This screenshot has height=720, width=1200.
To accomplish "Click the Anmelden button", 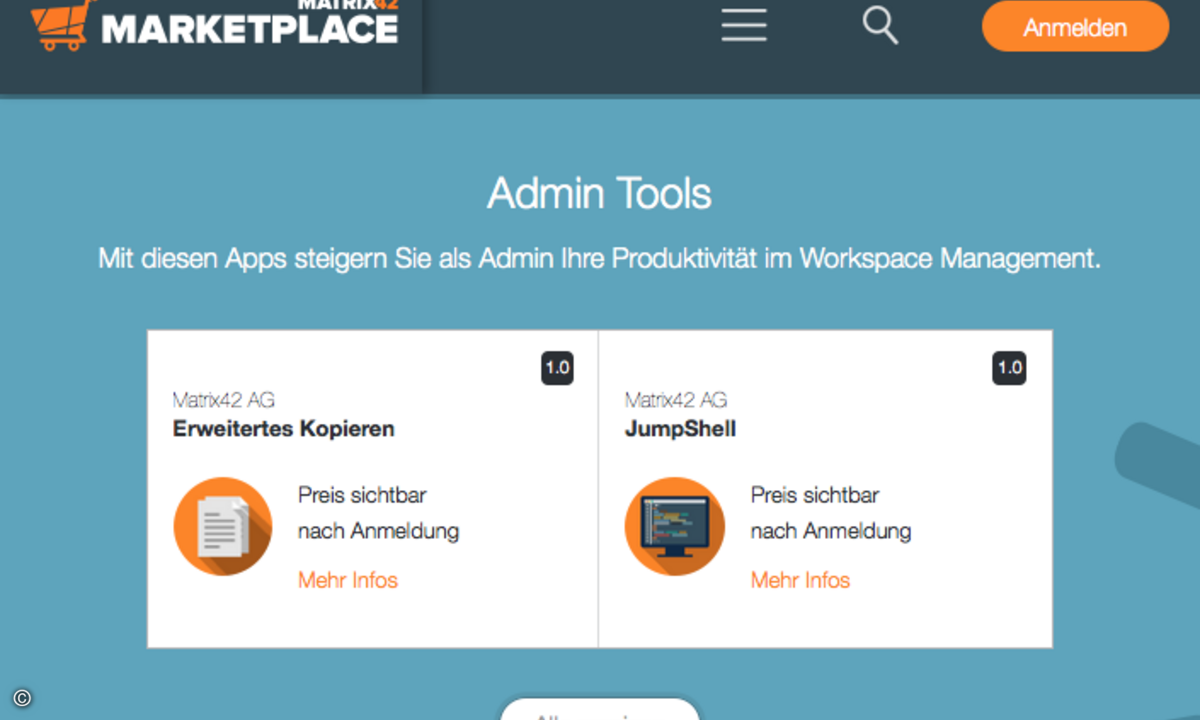I will pyautogui.click(x=1075, y=27).
